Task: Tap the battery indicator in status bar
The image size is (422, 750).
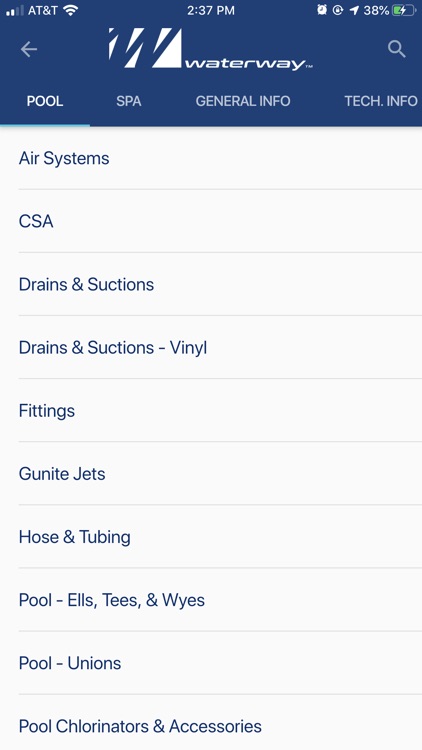Action: point(403,11)
